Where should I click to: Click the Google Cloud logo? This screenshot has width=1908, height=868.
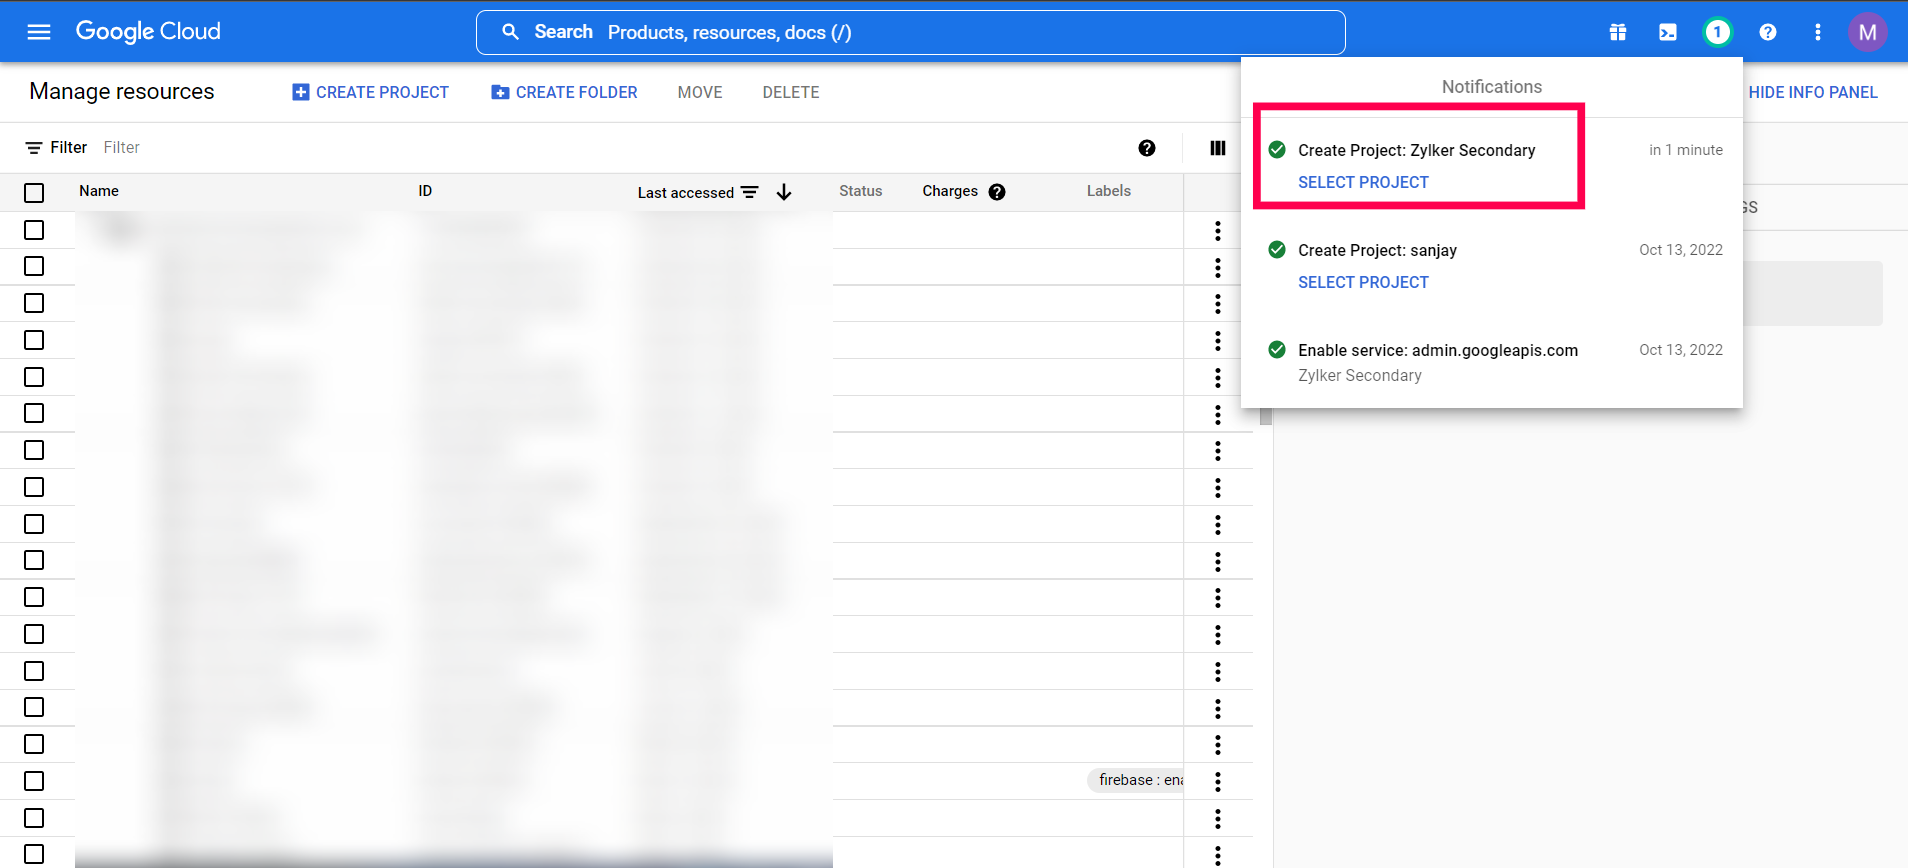[x=148, y=32]
